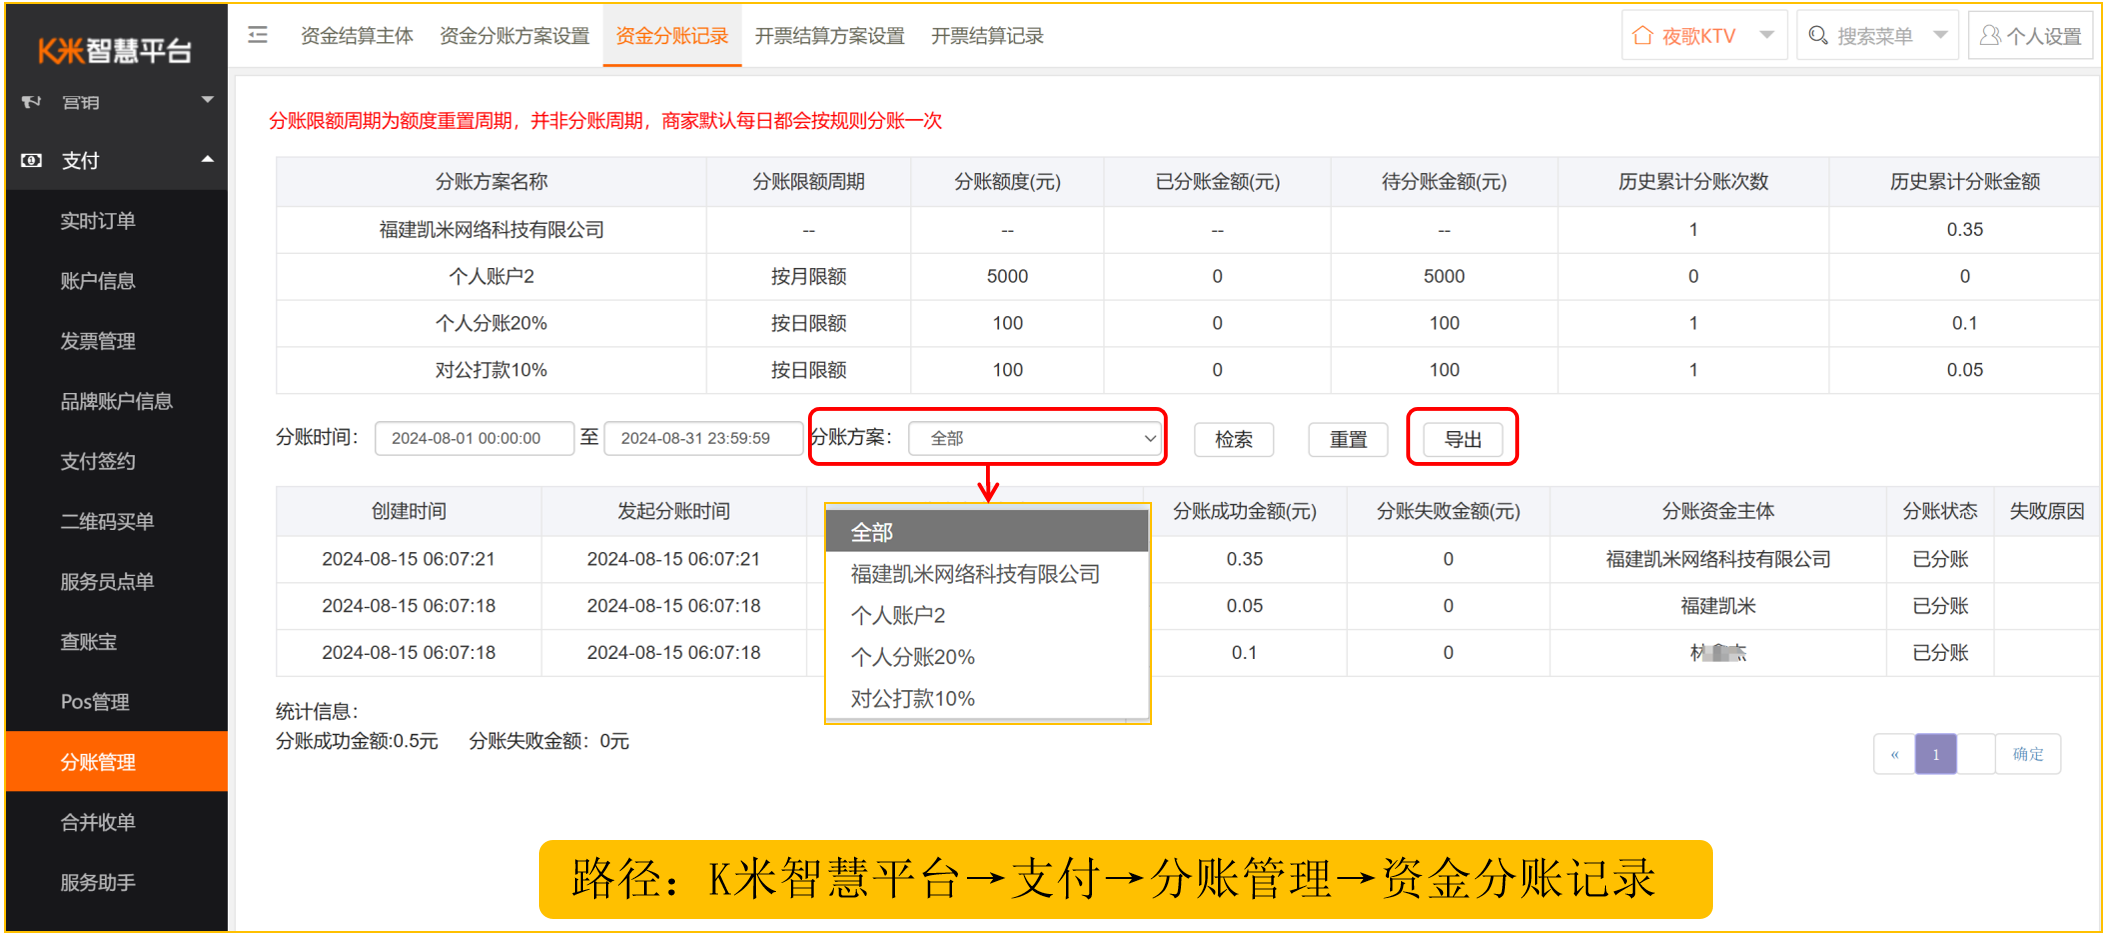Viewport: 2109px width, 937px height.
Task: Select page 1 in pagination
Action: [1936, 754]
